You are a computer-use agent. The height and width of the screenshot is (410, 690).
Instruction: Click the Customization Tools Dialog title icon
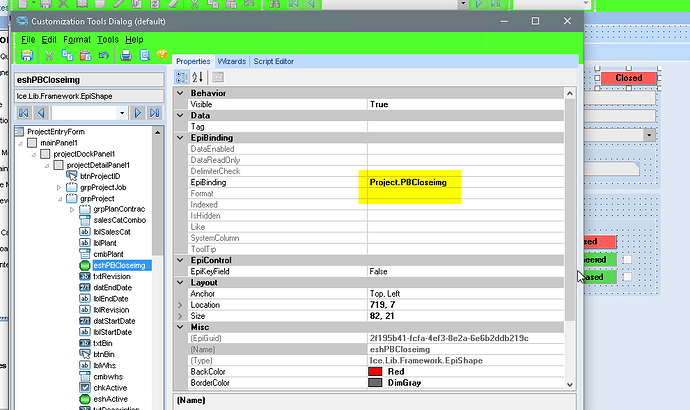tap(22, 21)
